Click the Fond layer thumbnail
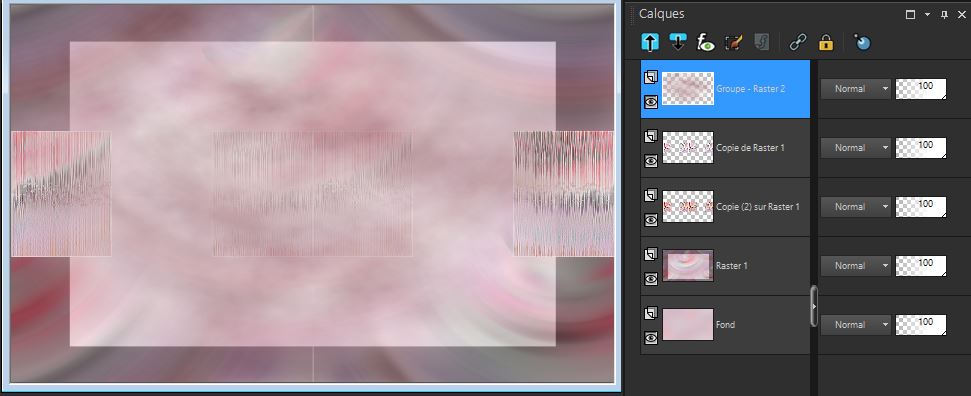This screenshot has height=396, width=971. click(x=688, y=325)
